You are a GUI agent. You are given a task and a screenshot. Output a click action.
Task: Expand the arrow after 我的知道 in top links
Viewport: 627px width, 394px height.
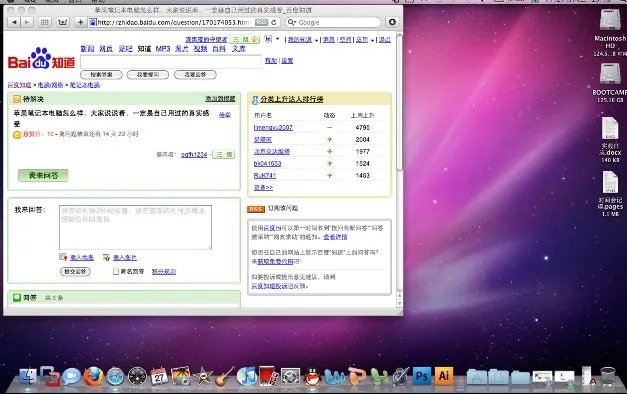coord(316,40)
